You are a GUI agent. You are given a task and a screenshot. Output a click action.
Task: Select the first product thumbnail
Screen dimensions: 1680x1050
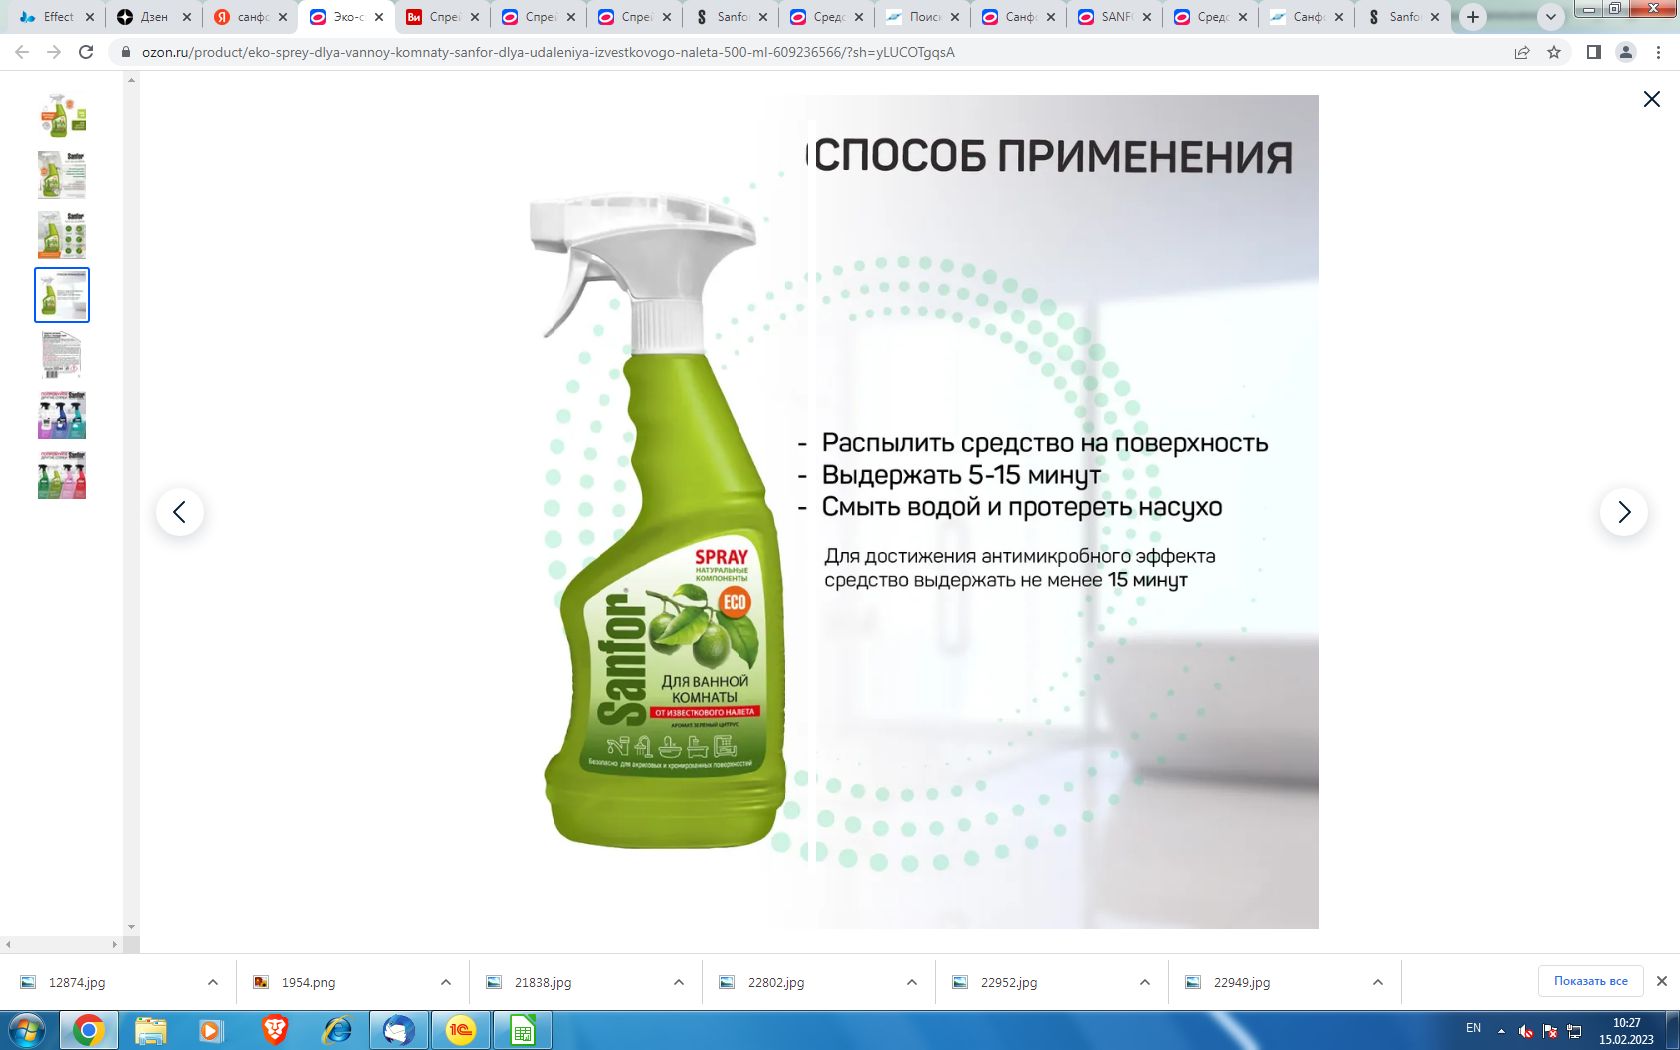click(62, 115)
